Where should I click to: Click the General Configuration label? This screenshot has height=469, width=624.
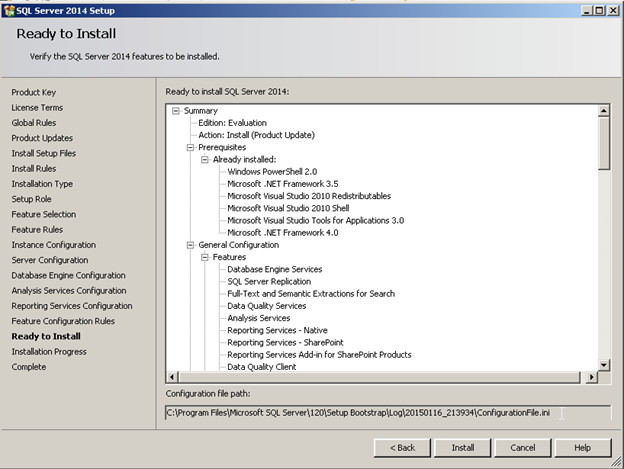coord(238,245)
